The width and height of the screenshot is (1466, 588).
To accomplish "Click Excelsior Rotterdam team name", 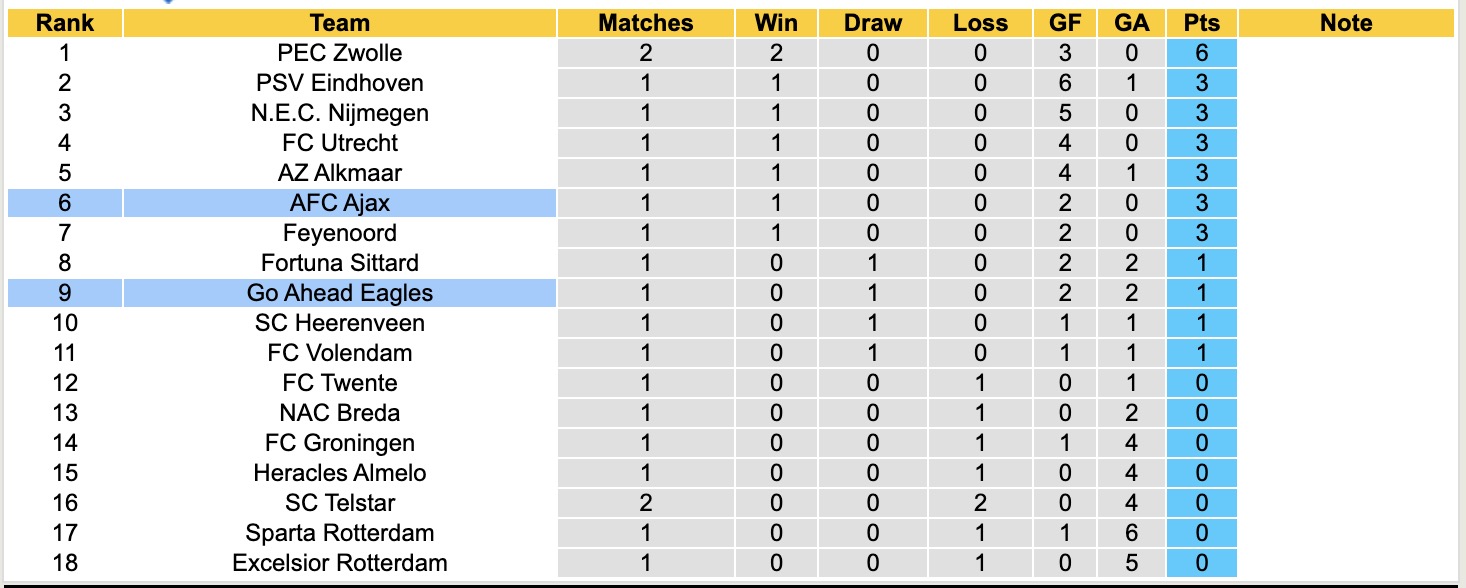I will pyautogui.click(x=339, y=563).
